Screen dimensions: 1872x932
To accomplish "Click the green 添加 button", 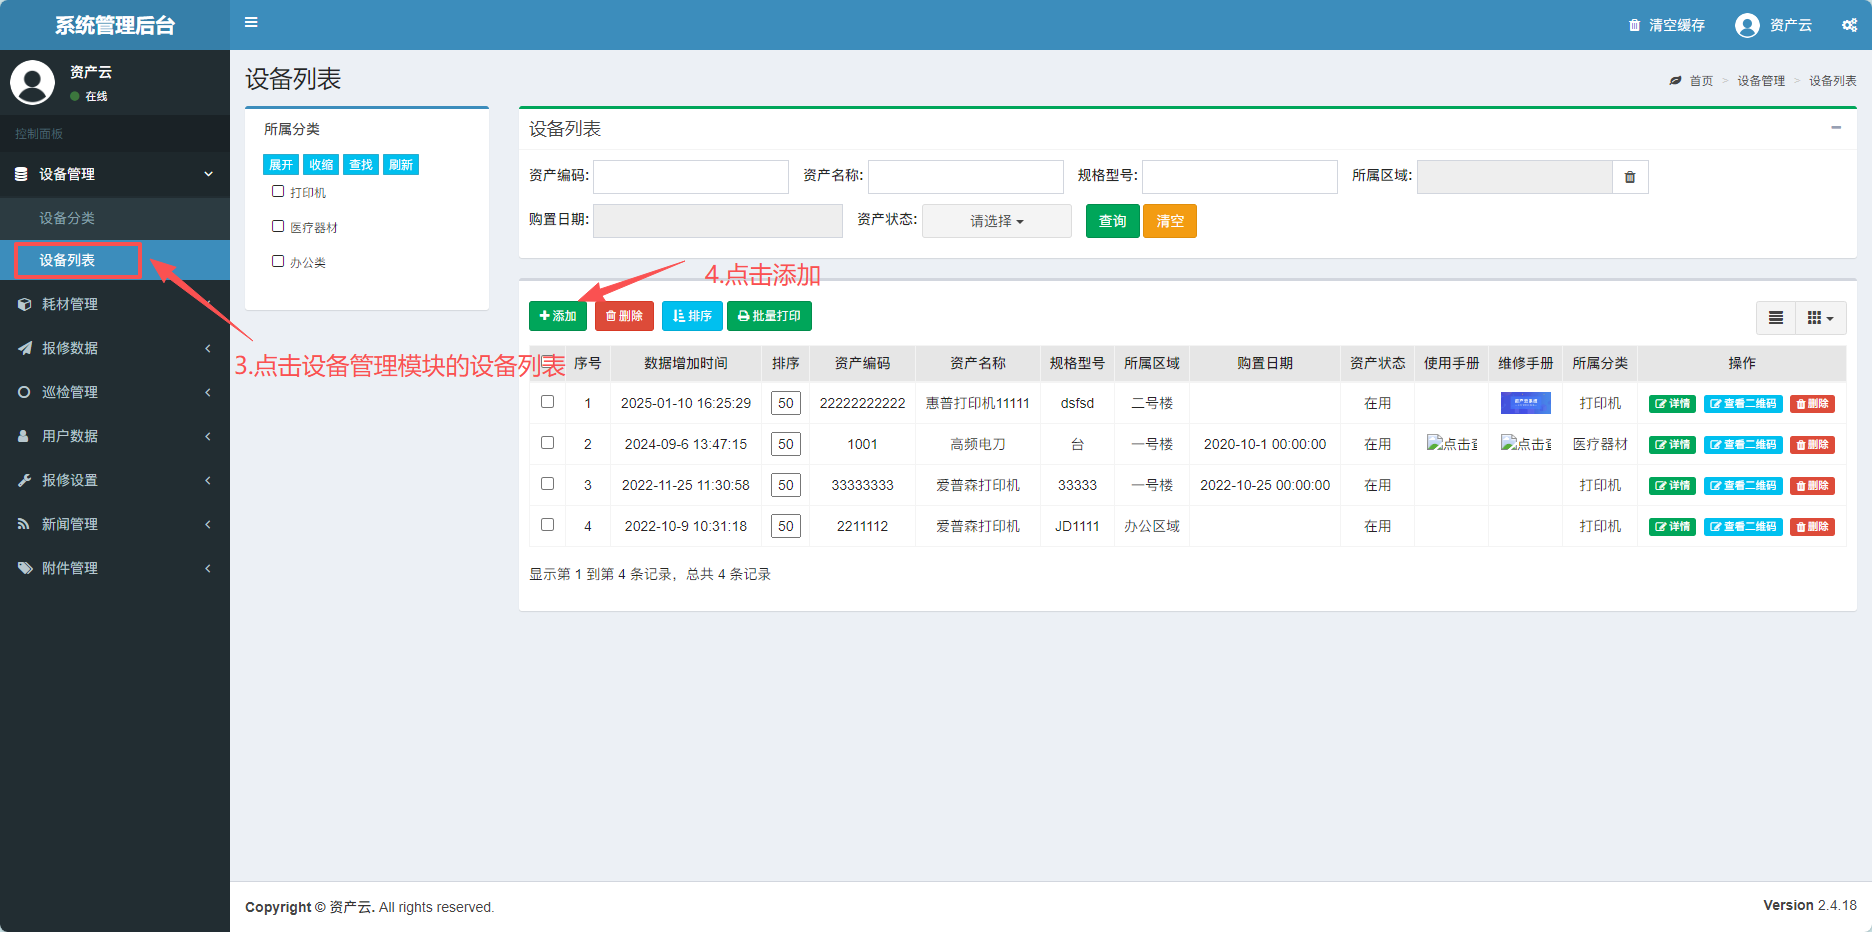I will [557, 316].
